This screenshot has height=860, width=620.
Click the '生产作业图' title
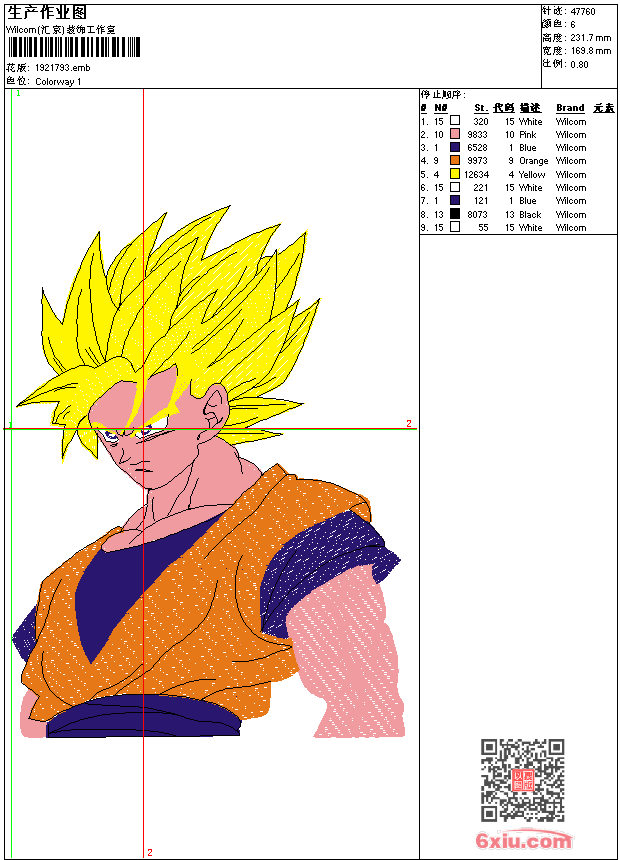pos(47,13)
